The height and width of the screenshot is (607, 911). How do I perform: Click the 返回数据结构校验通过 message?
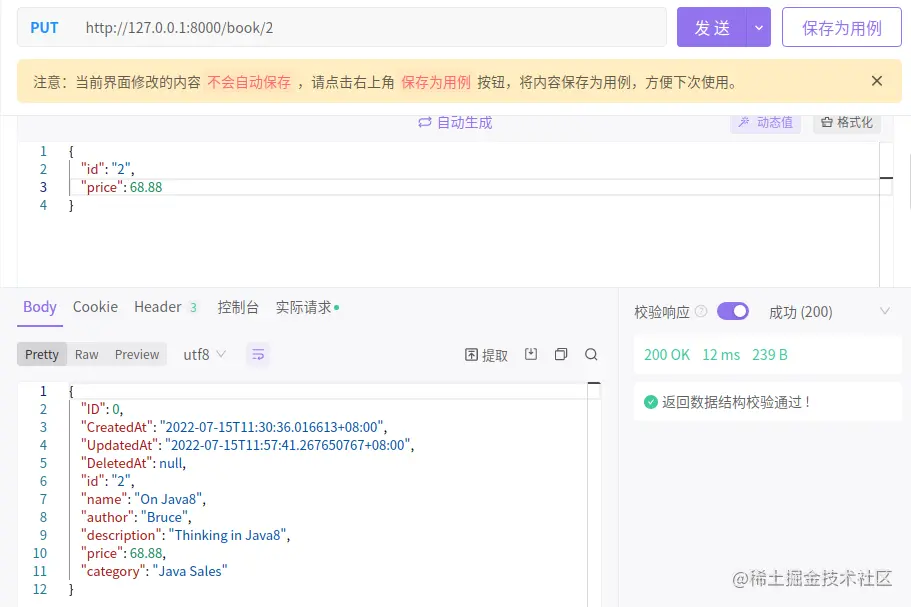pos(728,401)
